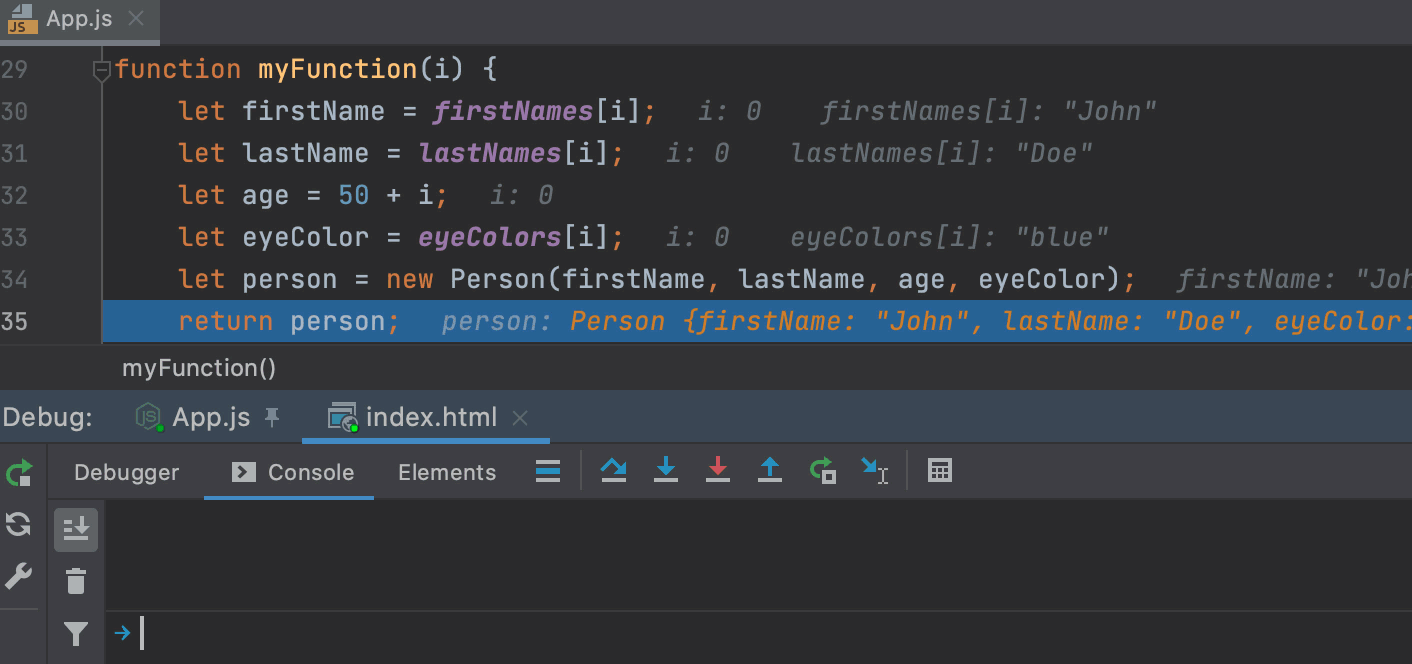This screenshot has height=664, width=1412.
Task: Click the Step Over debug icon
Action: [614, 470]
